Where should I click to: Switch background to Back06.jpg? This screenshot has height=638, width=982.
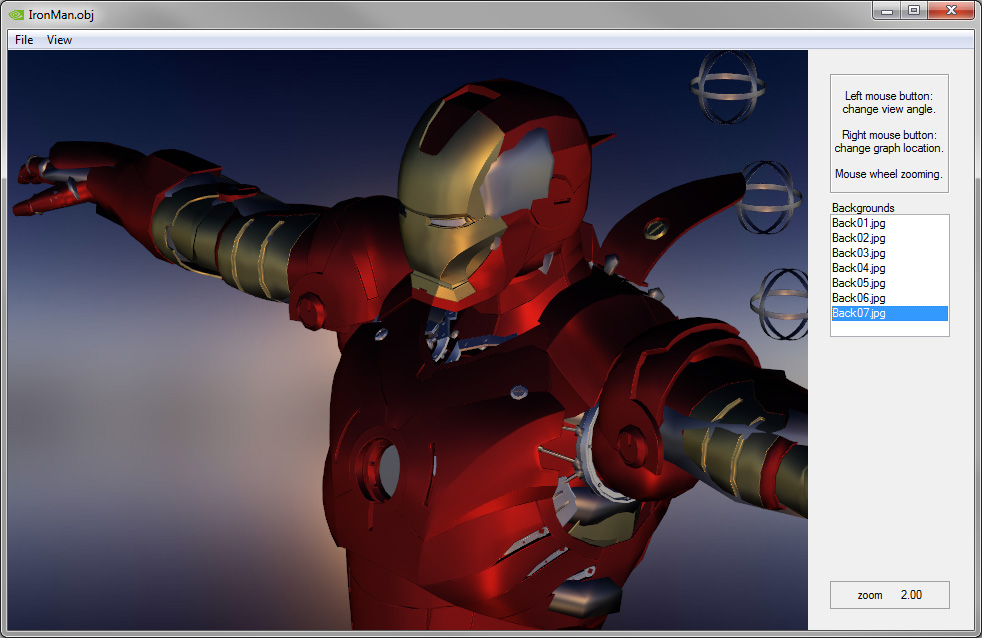(858, 298)
